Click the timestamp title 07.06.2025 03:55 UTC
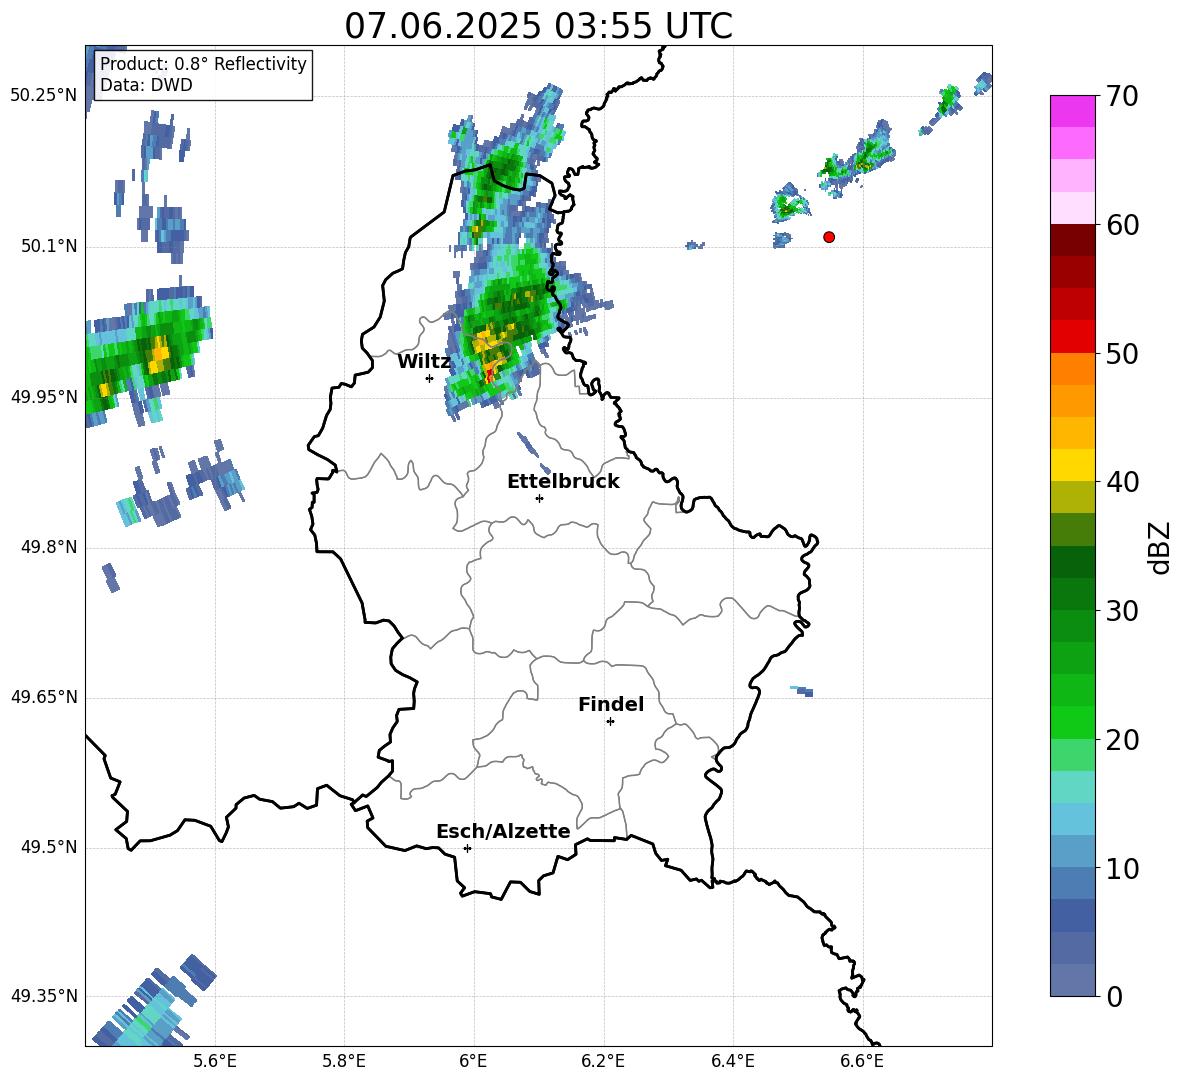1184x1081 pixels. coord(538,26)
